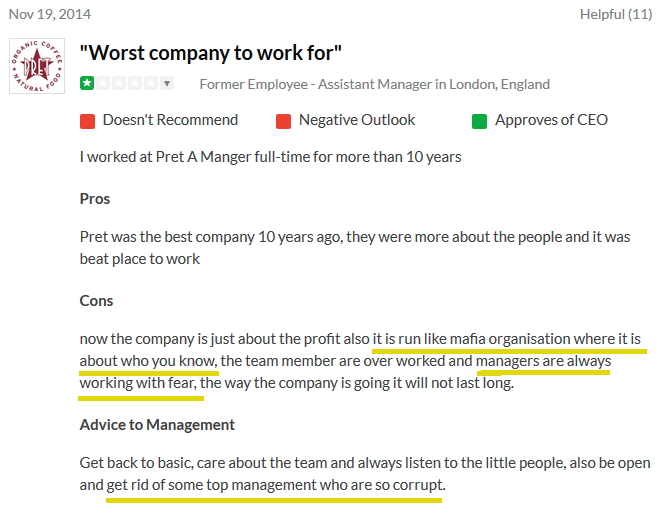Click the first green rating star

click(x=87, y=84)
